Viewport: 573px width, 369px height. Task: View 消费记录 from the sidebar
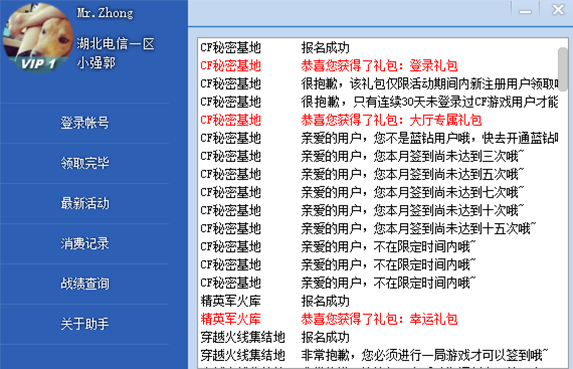(85, 243)
